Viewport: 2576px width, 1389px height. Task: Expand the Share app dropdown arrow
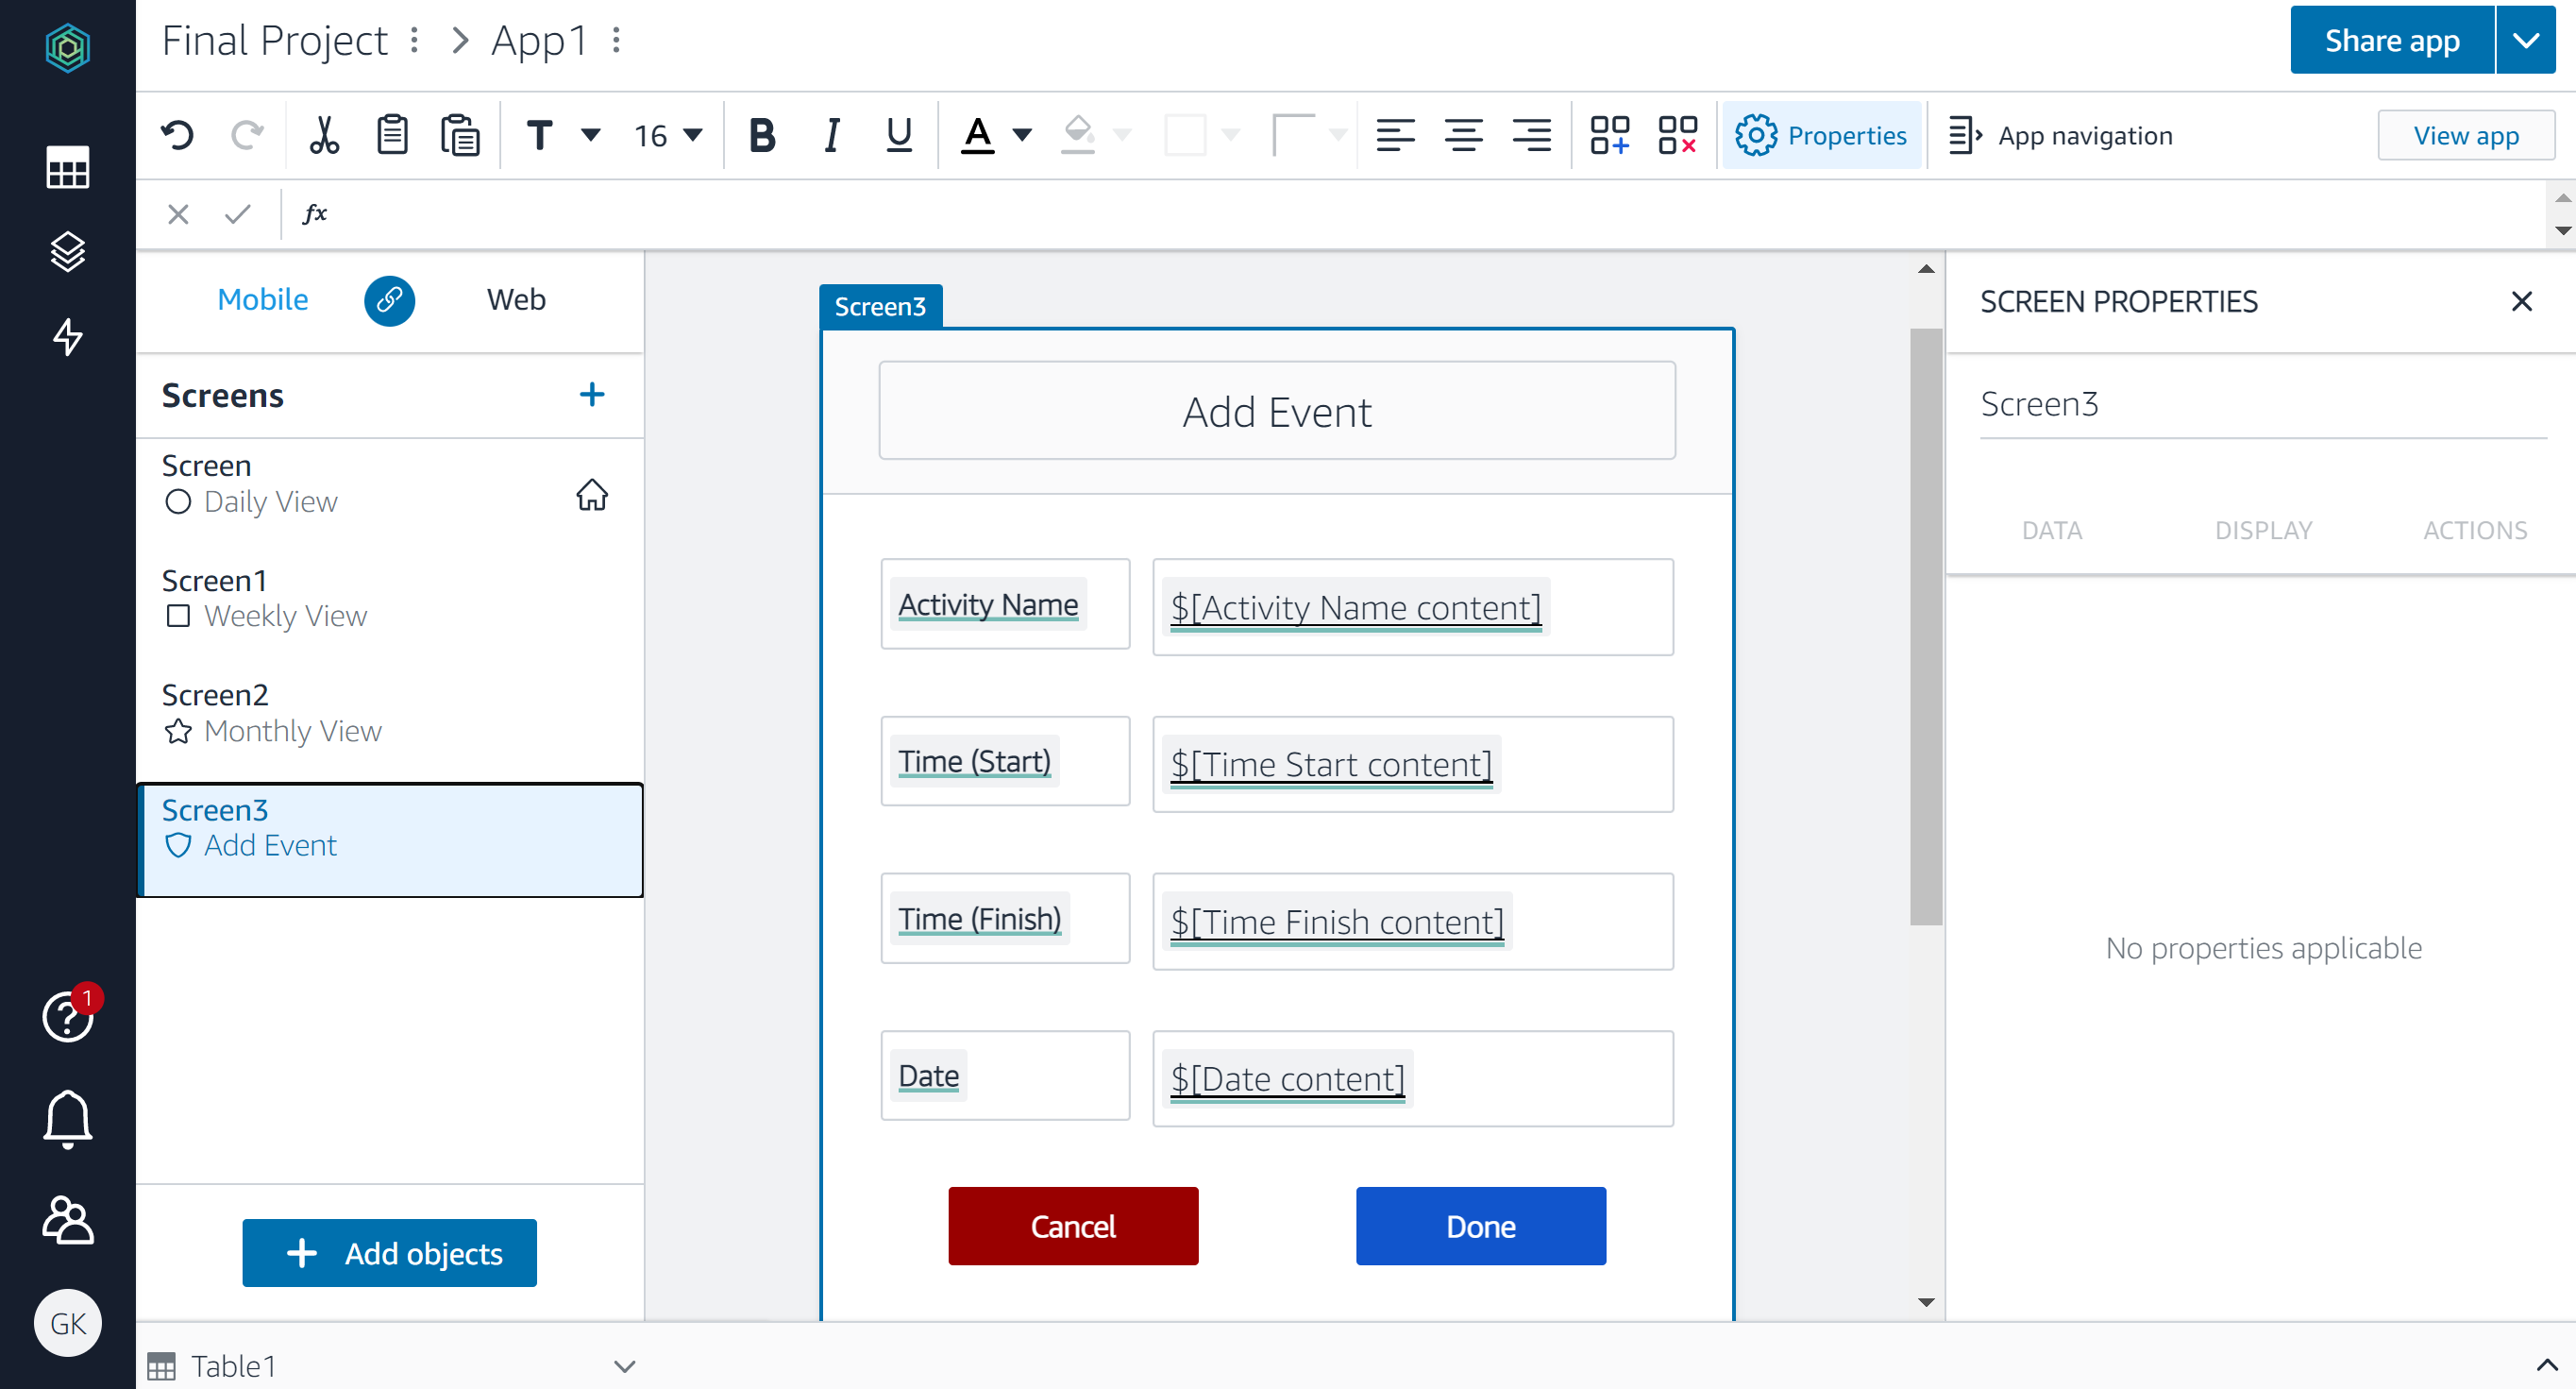pyautogui.click(x=2527, y=40)
